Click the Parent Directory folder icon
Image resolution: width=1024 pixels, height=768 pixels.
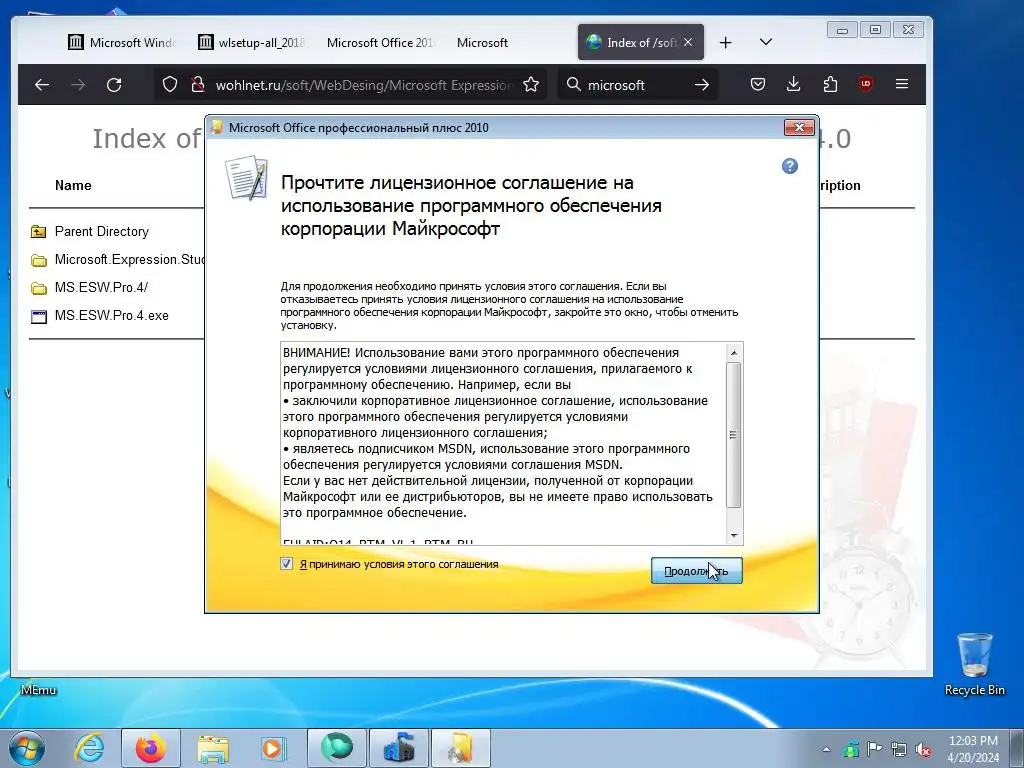click(x=39, y=232)
